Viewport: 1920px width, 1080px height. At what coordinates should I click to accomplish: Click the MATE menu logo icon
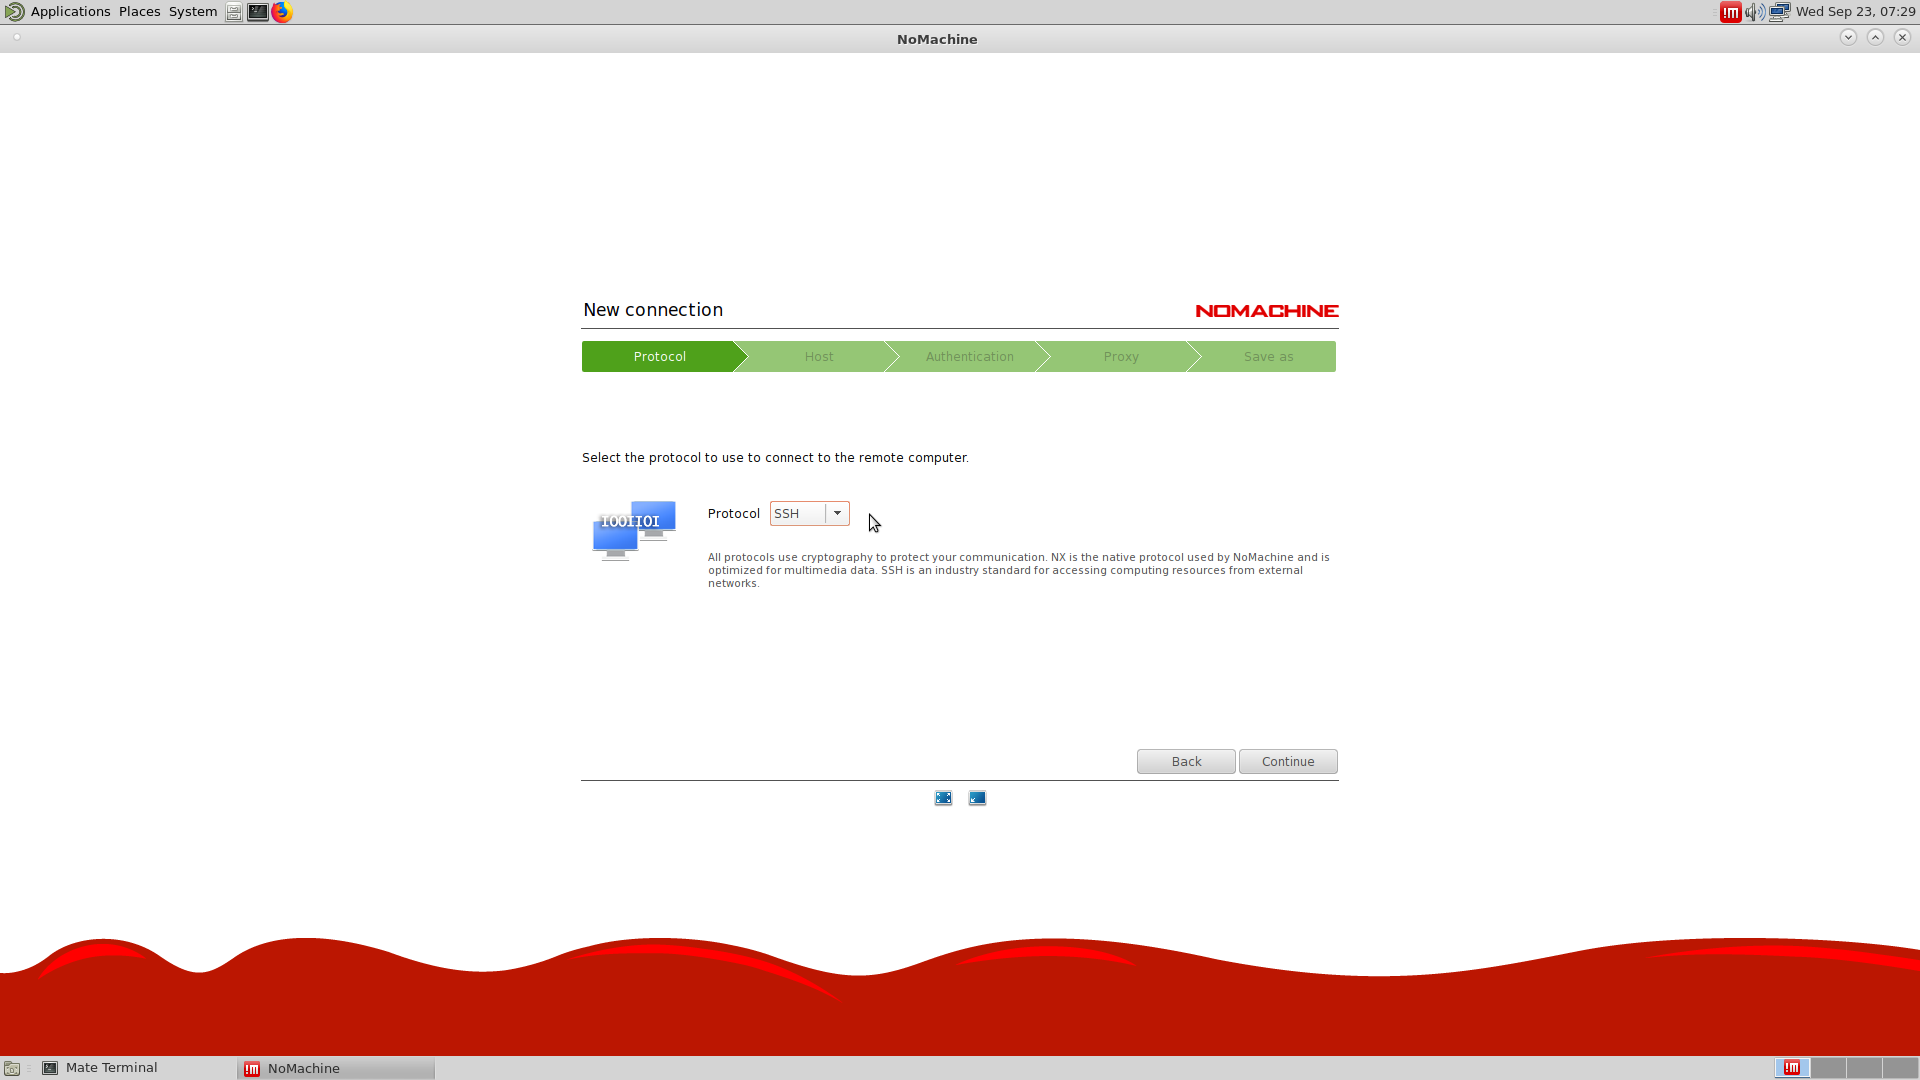[x=14, y=12]
